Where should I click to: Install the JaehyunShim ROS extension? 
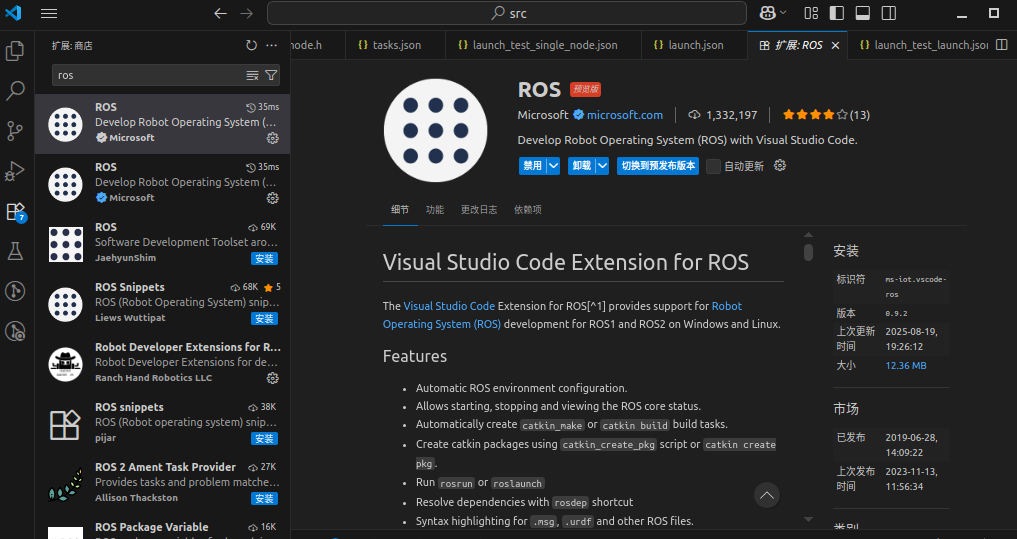point(265,259)
